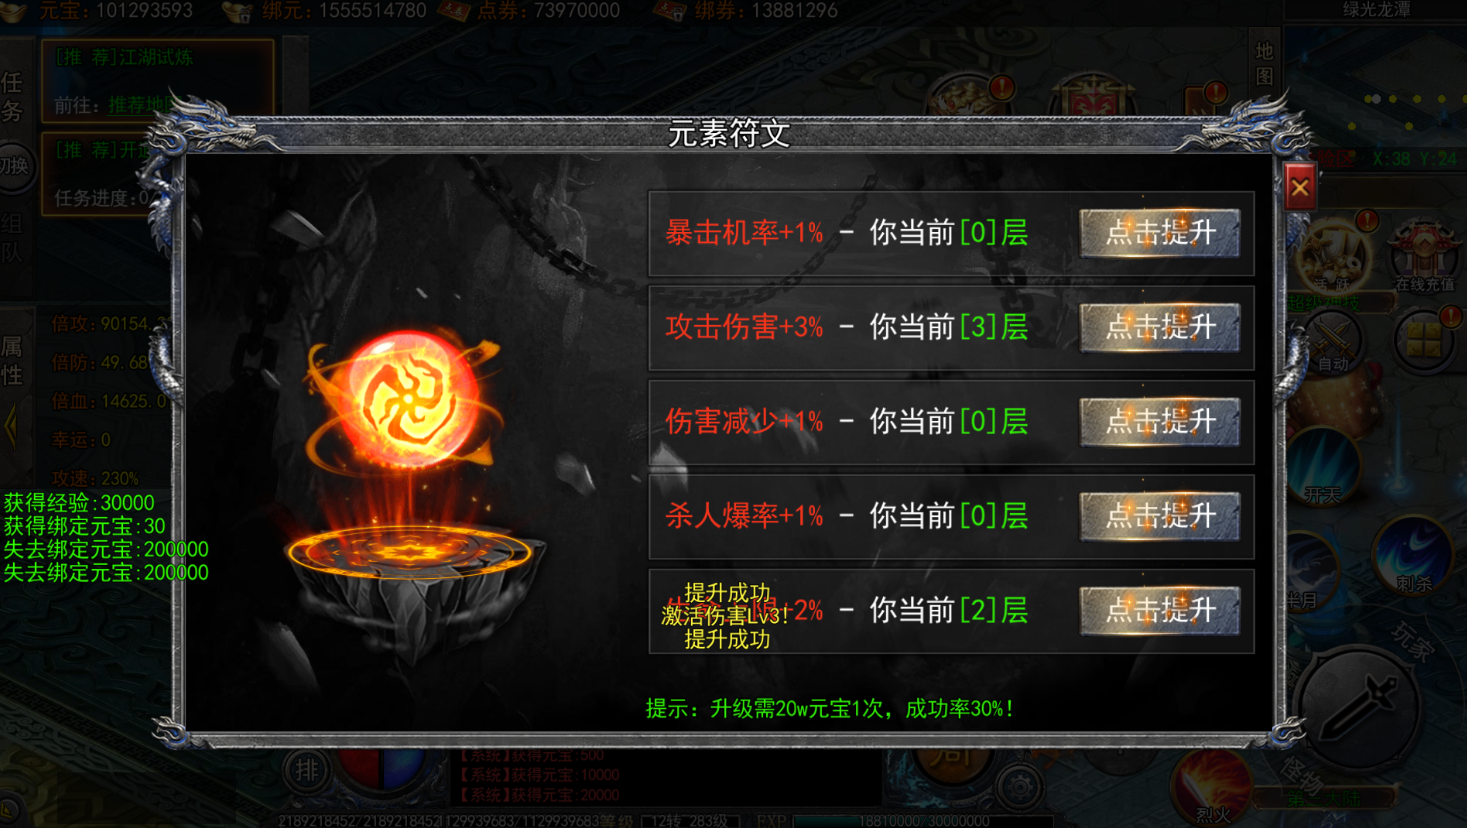Open the 排 ranking round button
Viewport: 1467px width, 828px height.
307,770
